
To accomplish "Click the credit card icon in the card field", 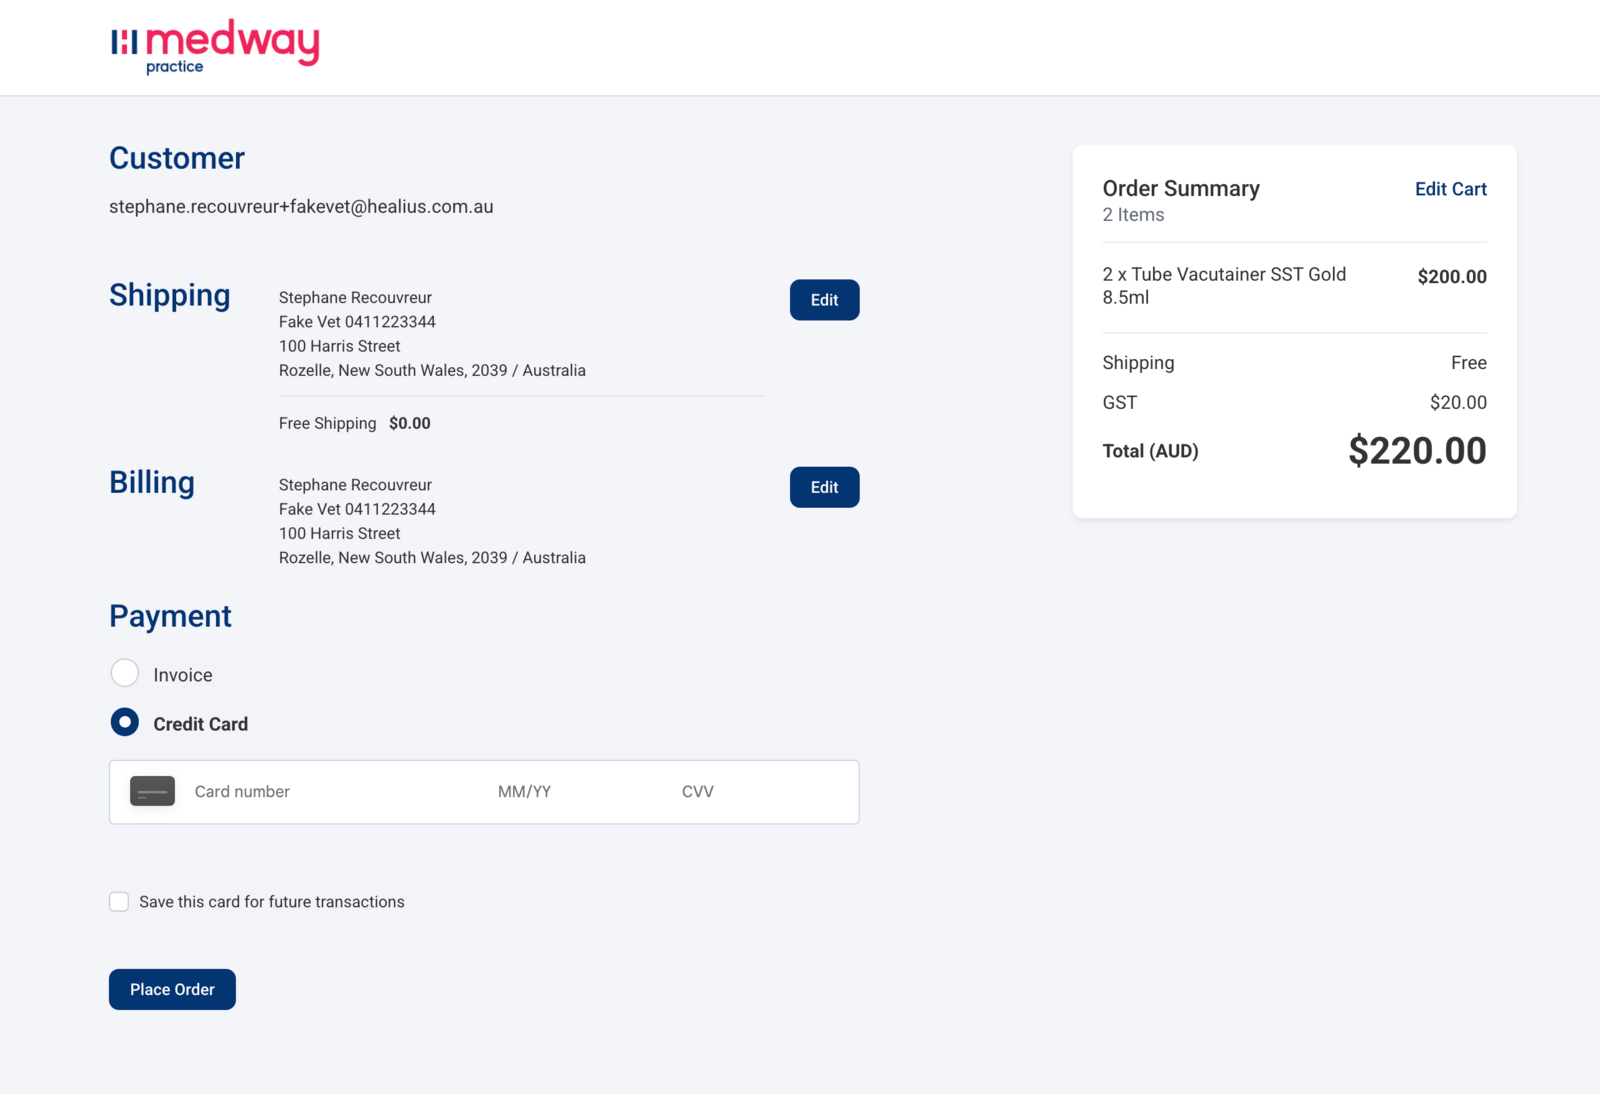I will point(152,791).
